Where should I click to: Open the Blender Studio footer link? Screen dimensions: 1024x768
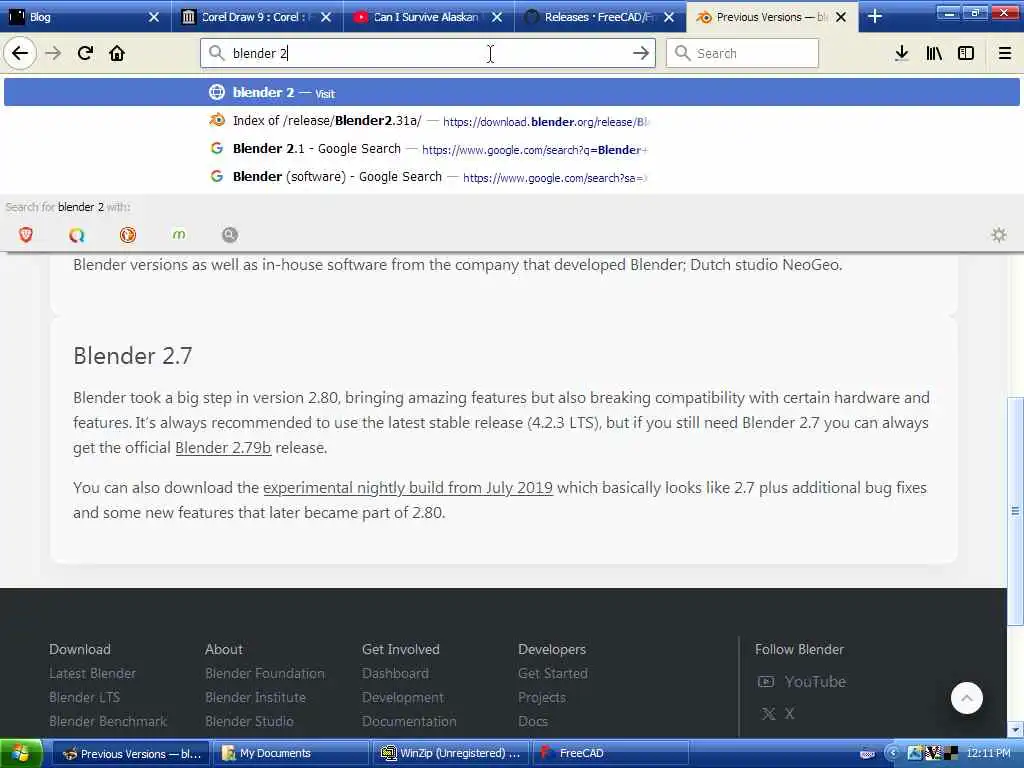(249, 722)
